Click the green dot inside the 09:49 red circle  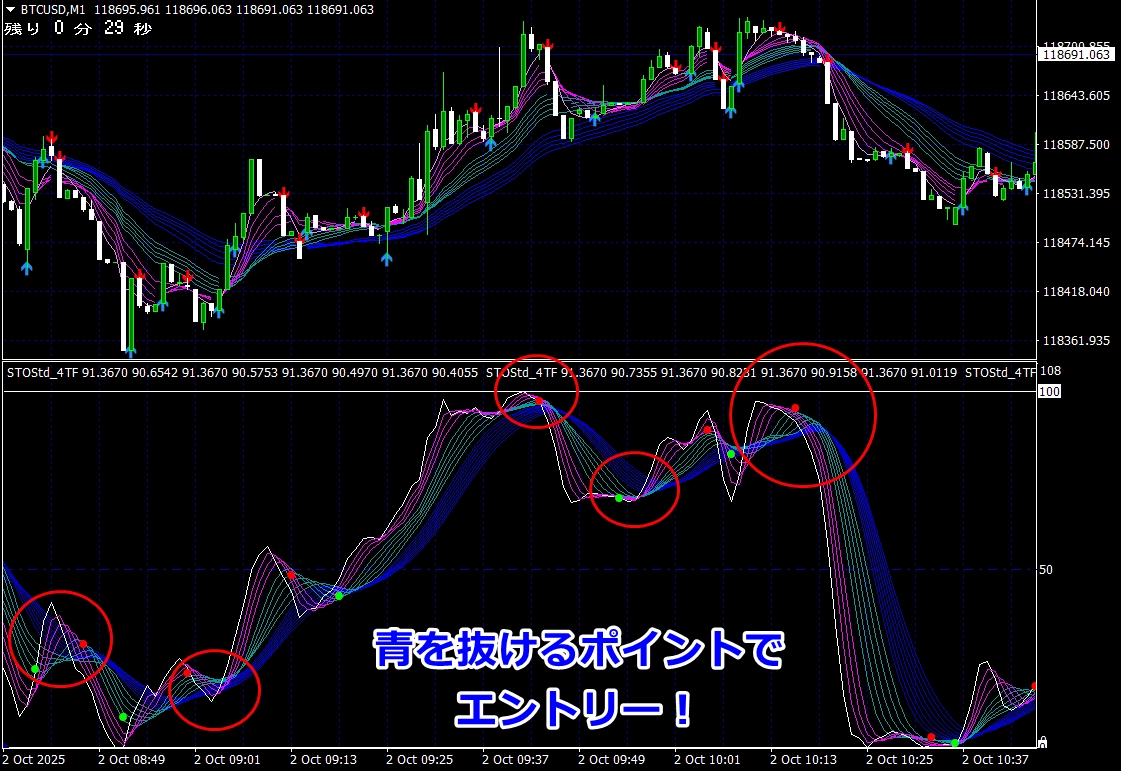click(618, 497)
